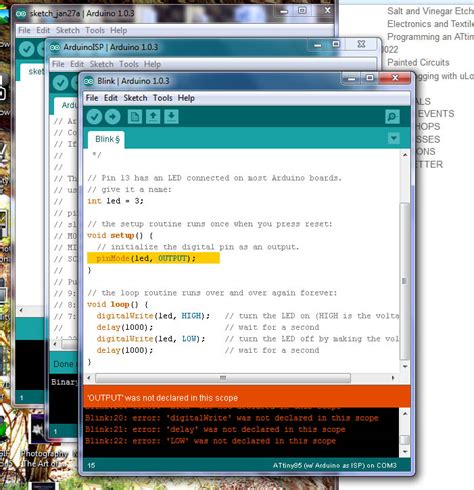Click line number 15 in status bar
Image resolution: width=474 pixels, height=490 pixels.
click(x=91, y=465)
